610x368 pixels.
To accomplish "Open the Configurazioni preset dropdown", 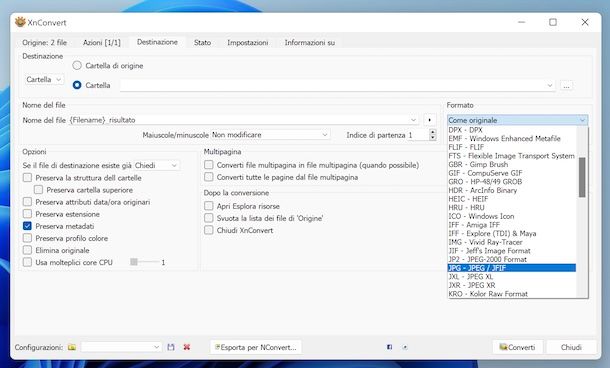I will pyautogui.click(x=121, y=347).
